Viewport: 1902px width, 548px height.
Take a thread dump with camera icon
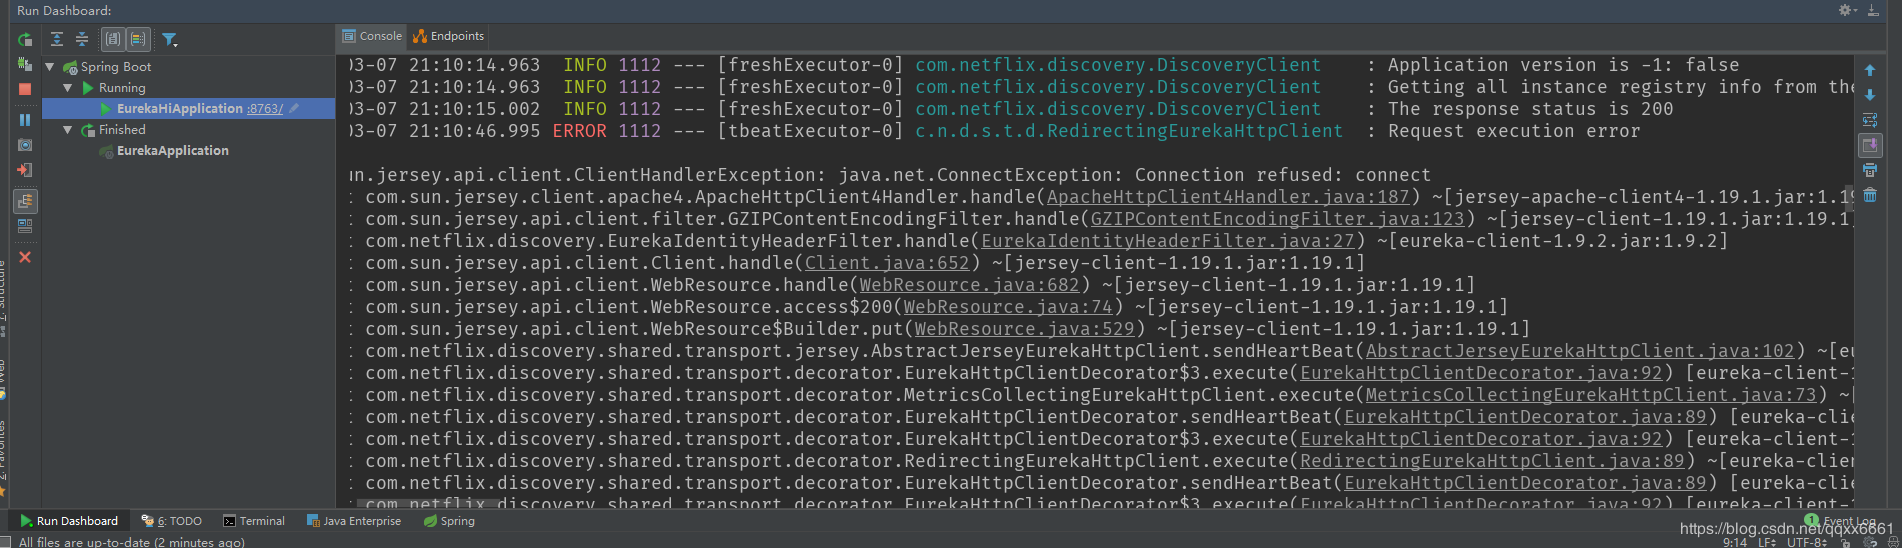[x=25, y=145]
